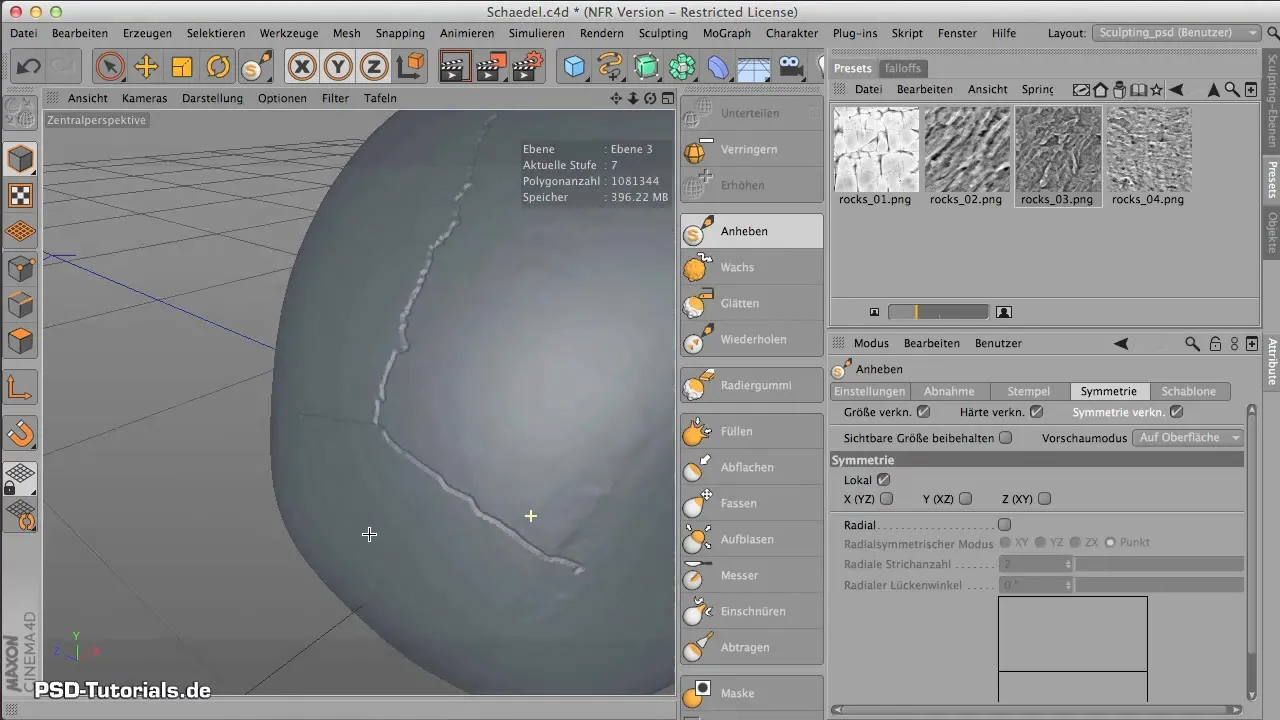Click the Maske tool icon
Screen dimensions: 1280x720
point(698,693)
